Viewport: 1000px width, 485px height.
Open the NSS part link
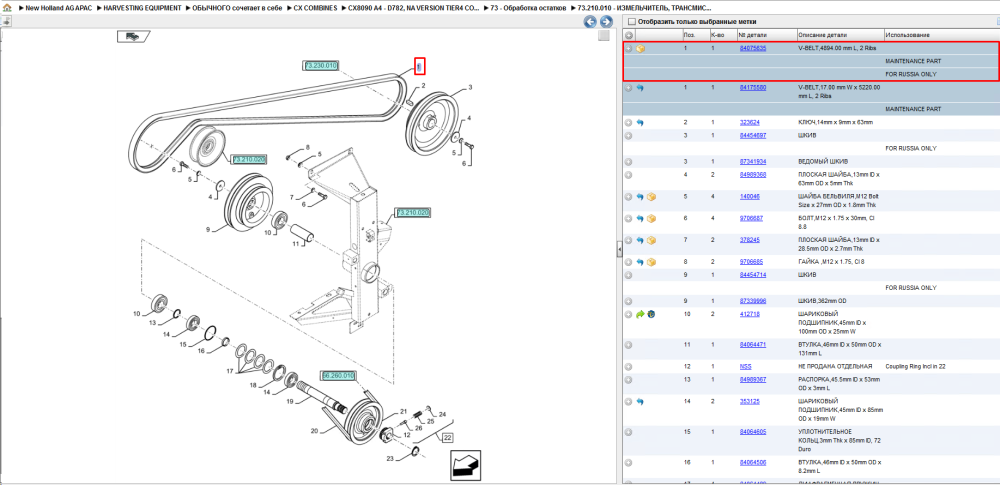click(x=745, y=367)
